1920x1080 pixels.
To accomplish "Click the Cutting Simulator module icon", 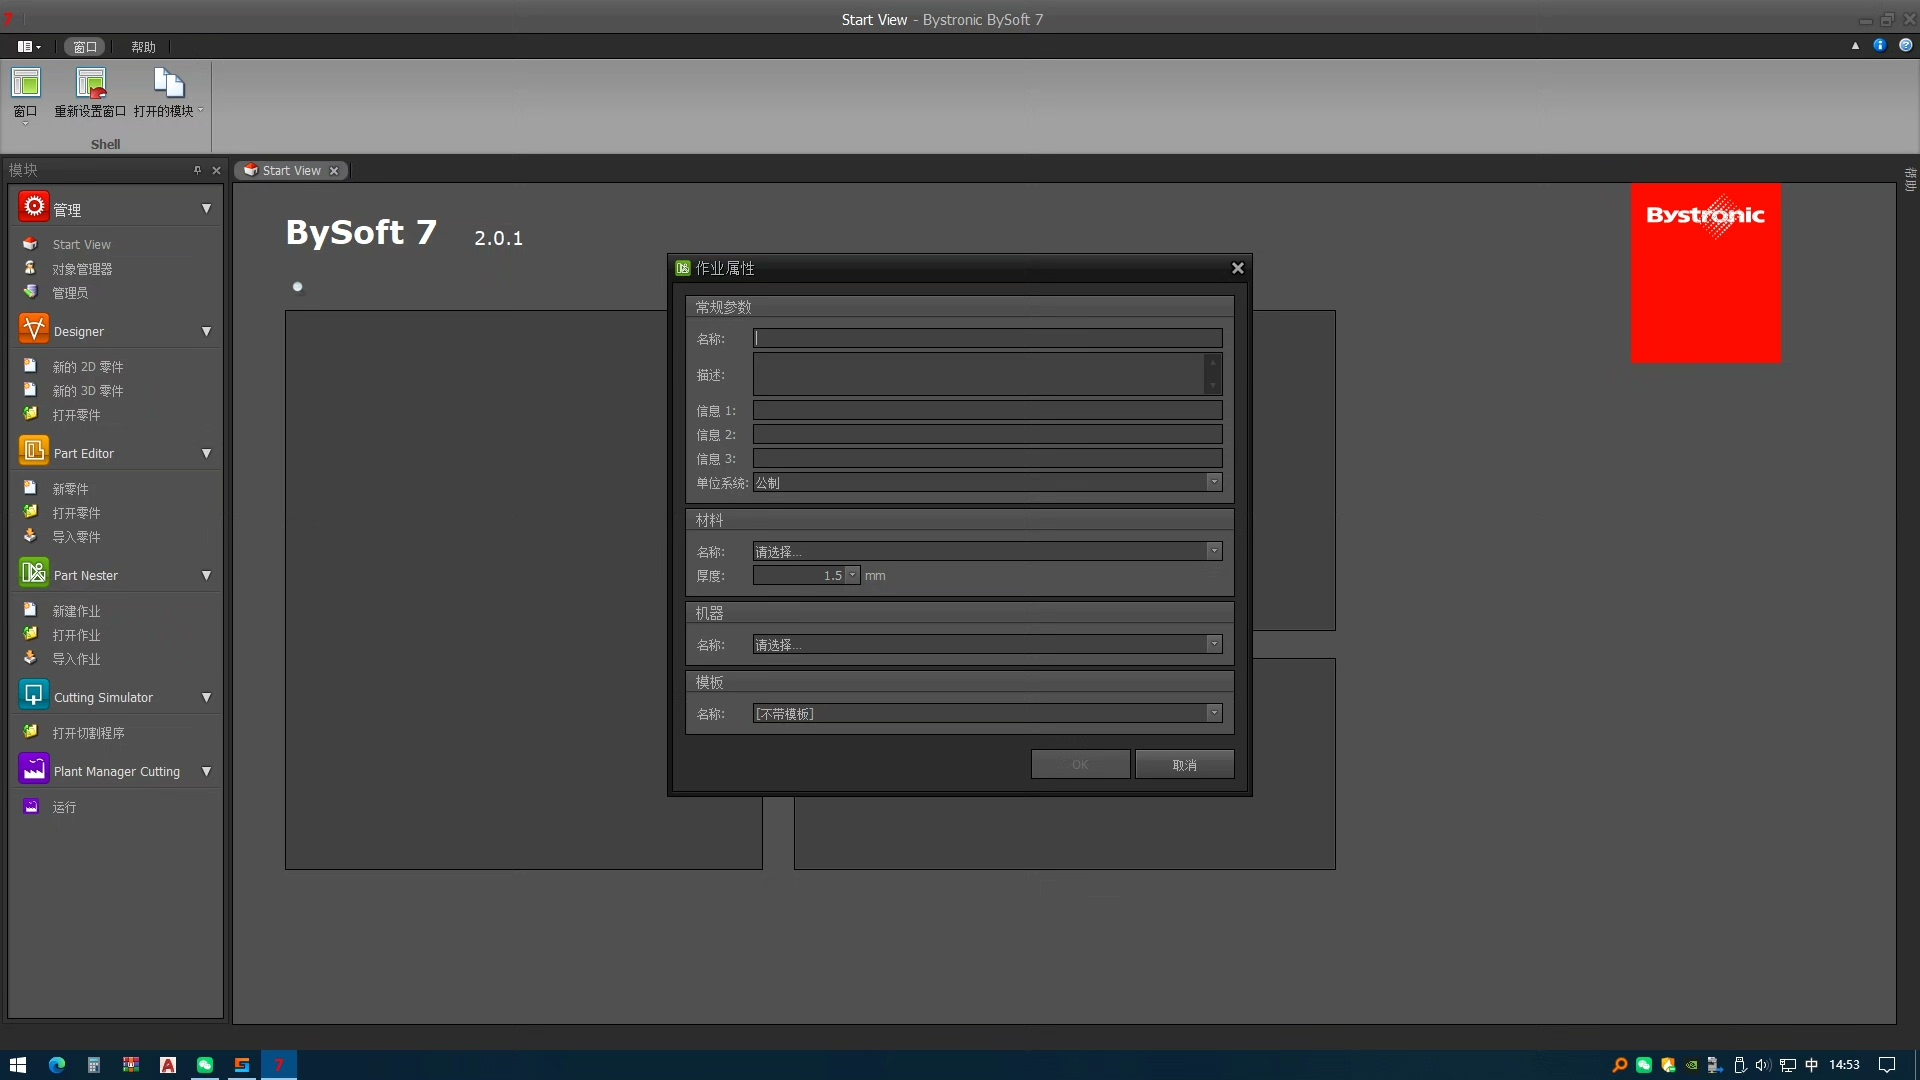I will 33,695.
